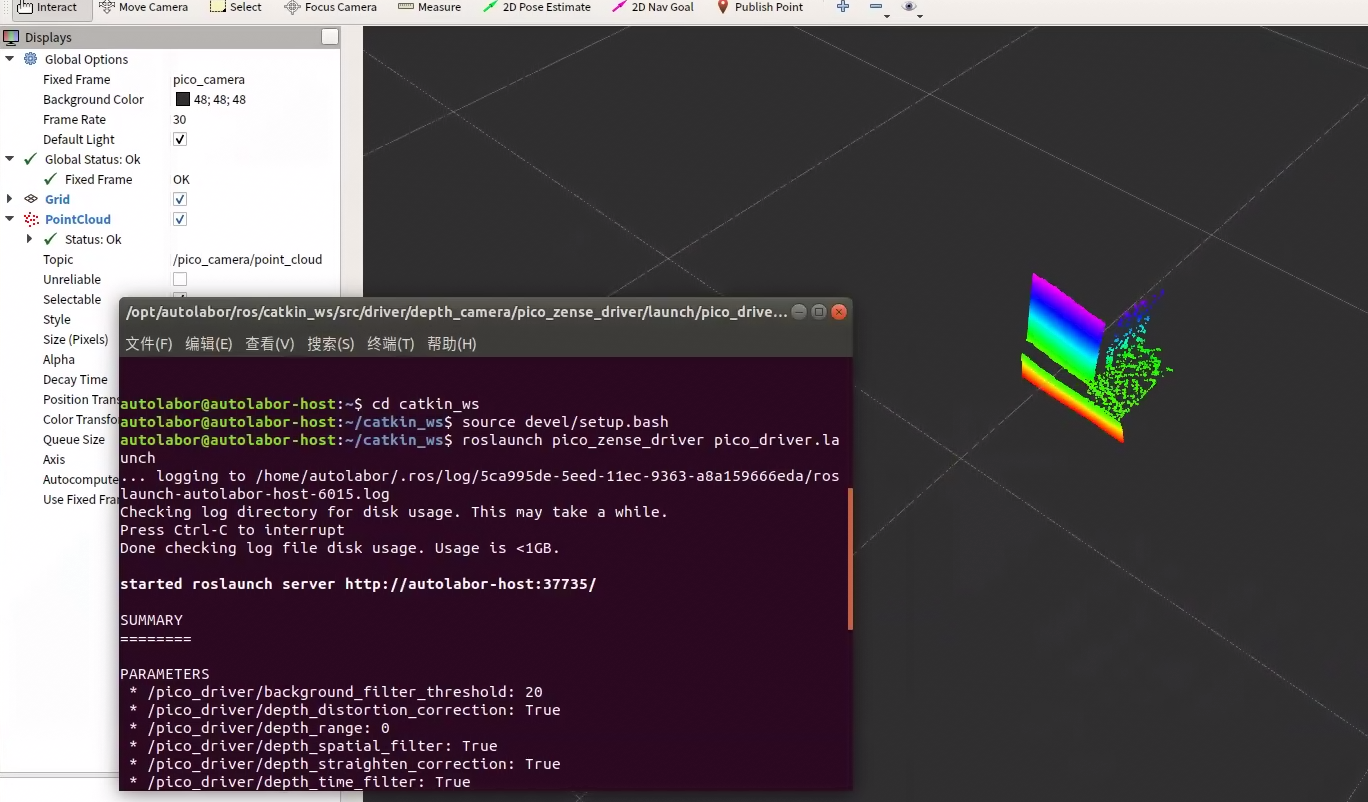Open the terminal 编辑(E) menu
This screenshot has width=1368, height=802.
pyautogui.click(x=208, y=344)
